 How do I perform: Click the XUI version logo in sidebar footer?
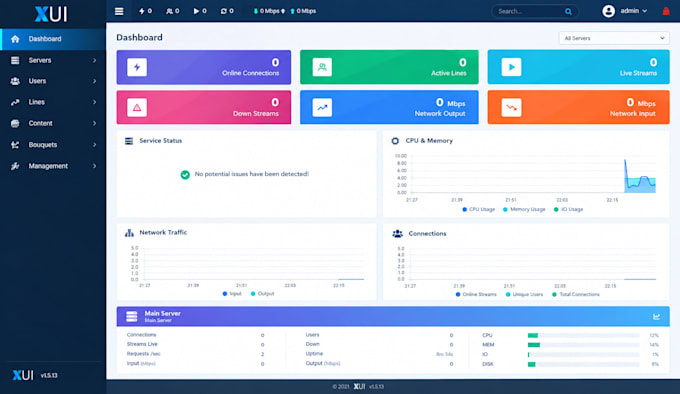(x=23, y=375)
